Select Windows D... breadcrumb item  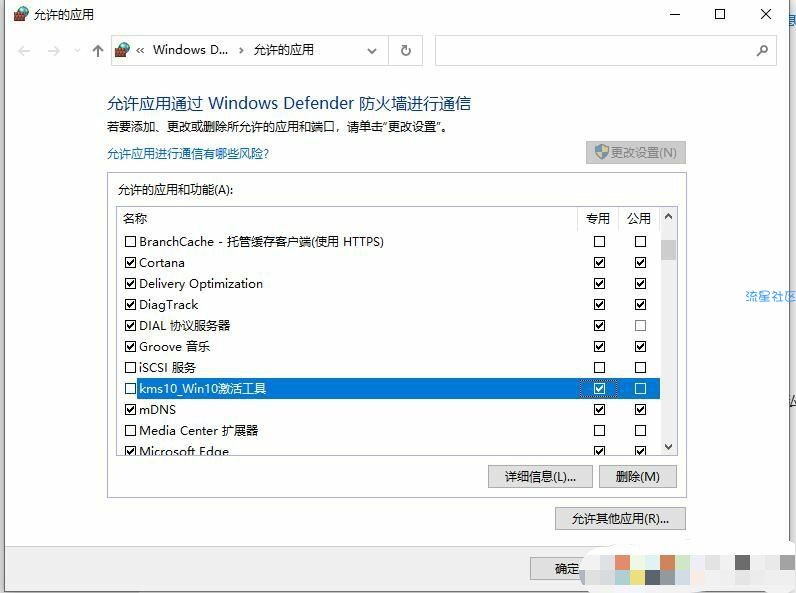click(x=190, y=50)
